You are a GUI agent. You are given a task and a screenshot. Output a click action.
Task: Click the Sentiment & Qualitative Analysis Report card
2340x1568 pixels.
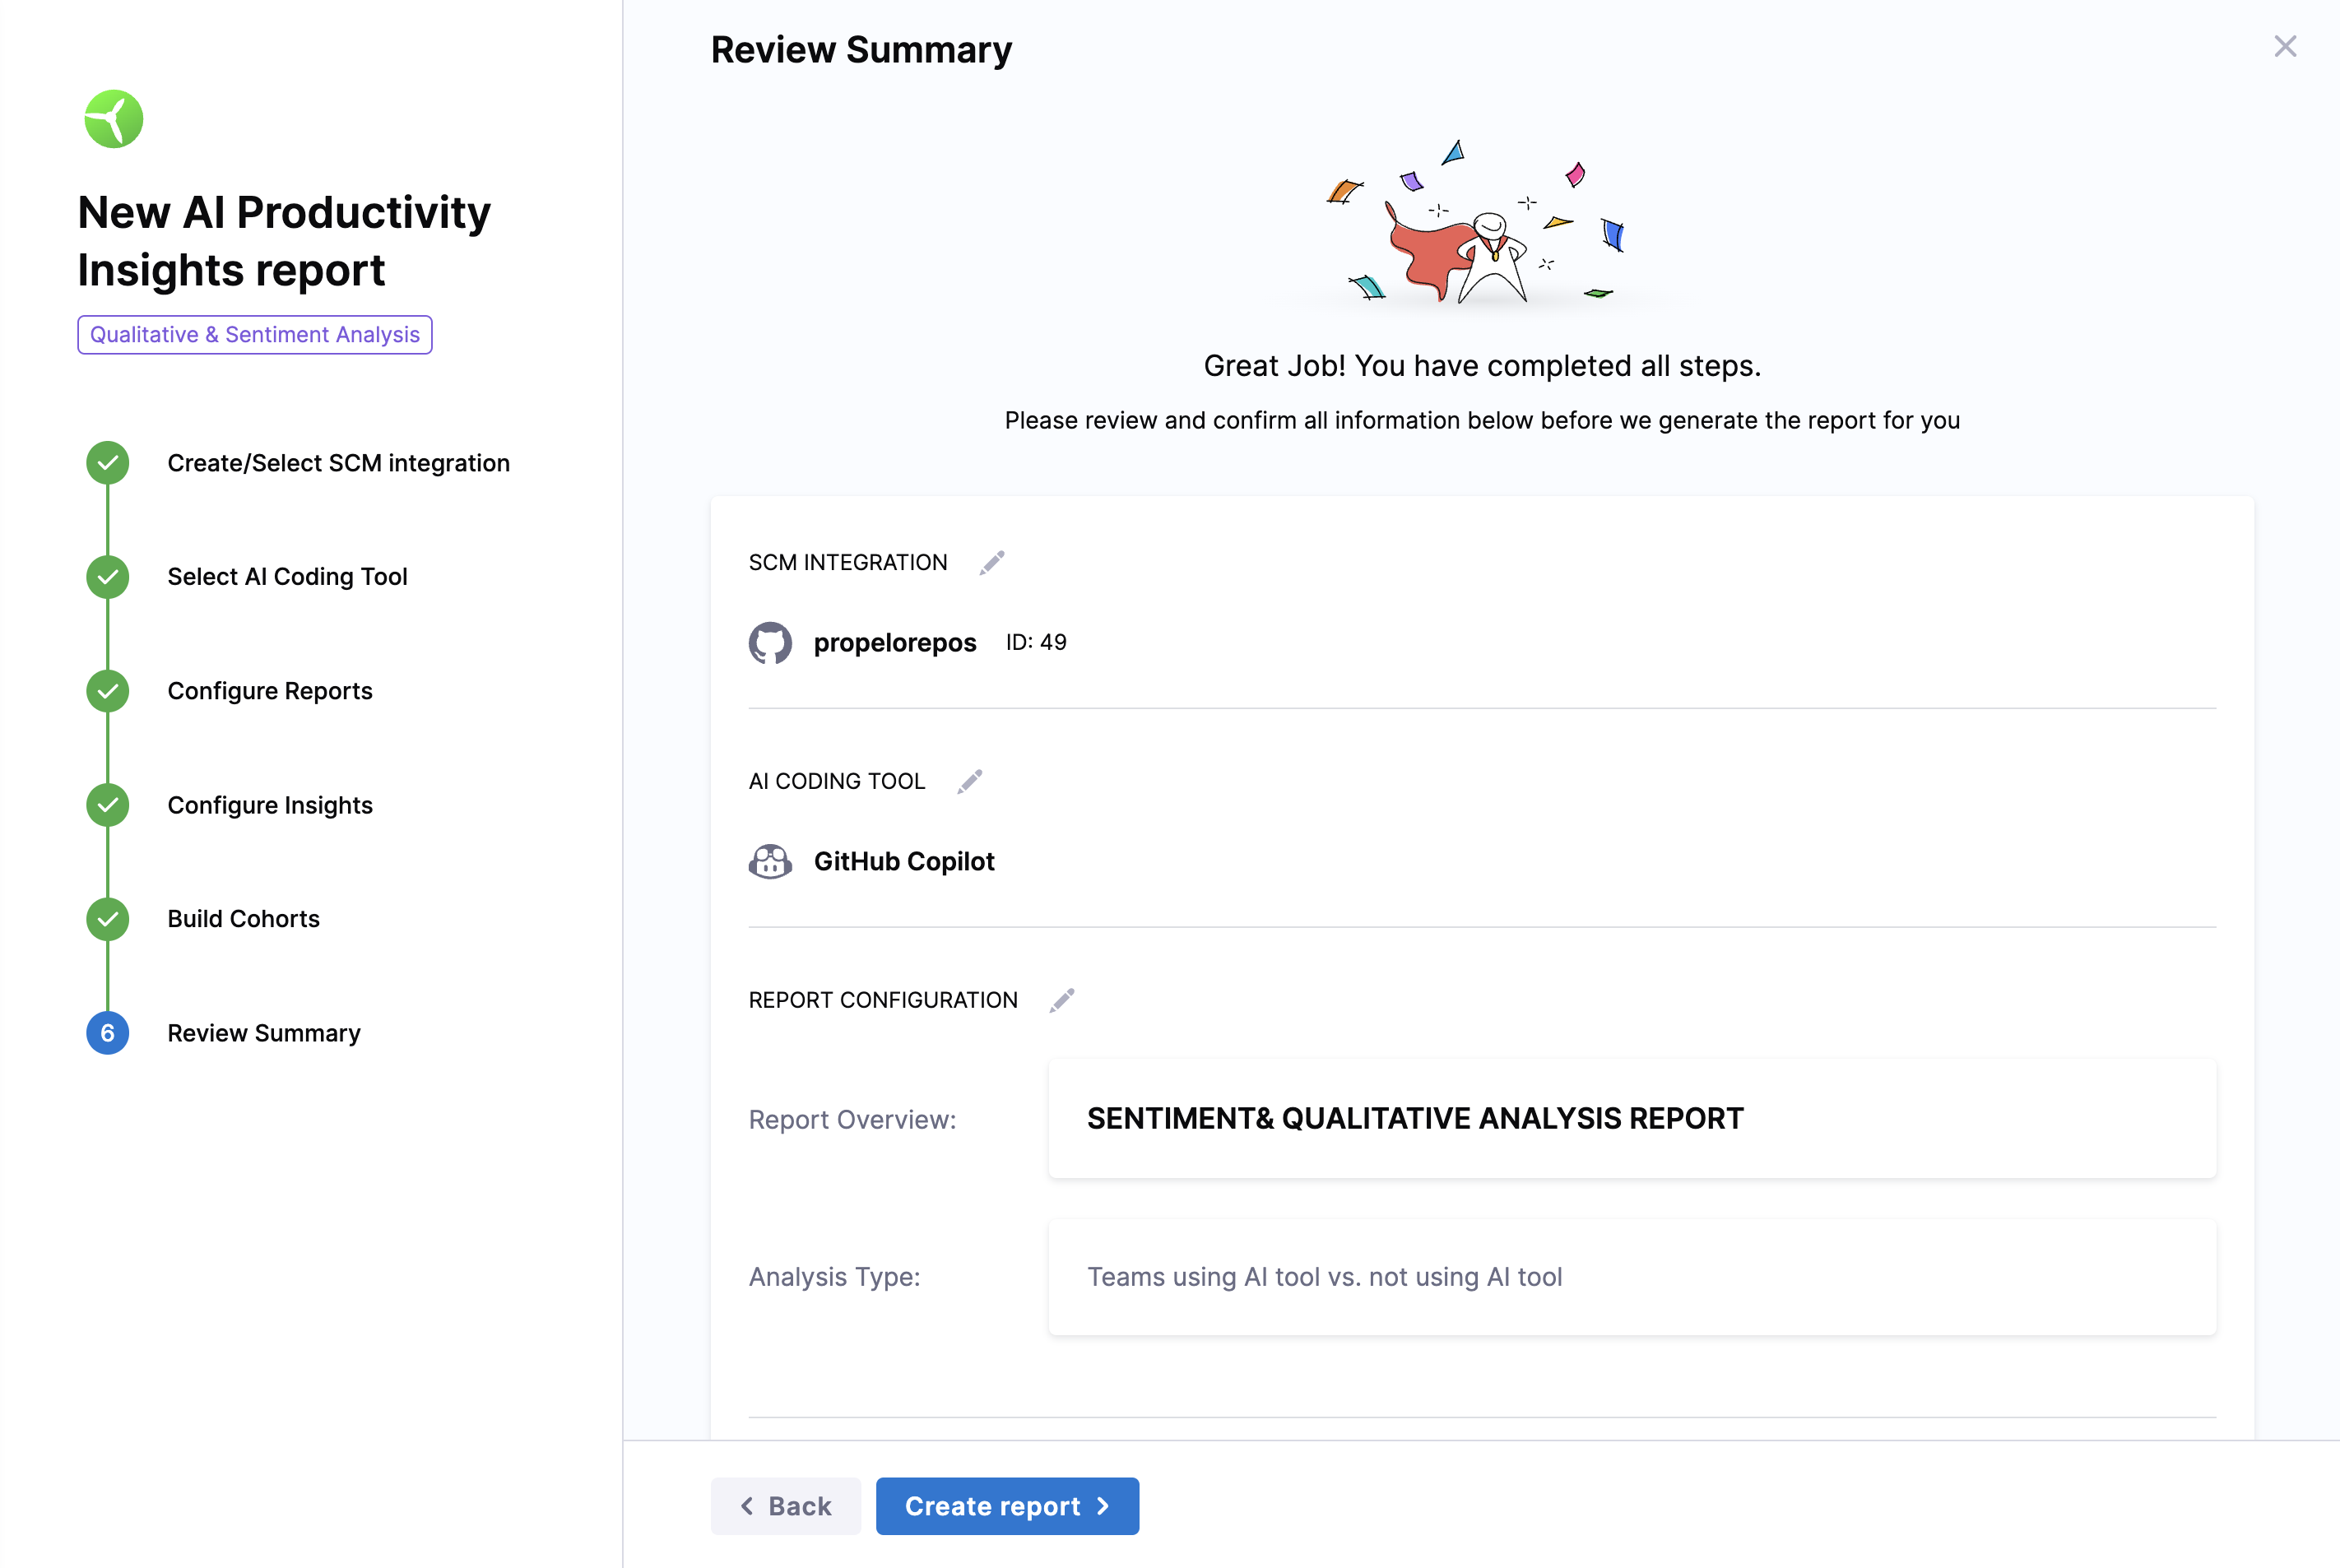(x=1631, y=1118)
